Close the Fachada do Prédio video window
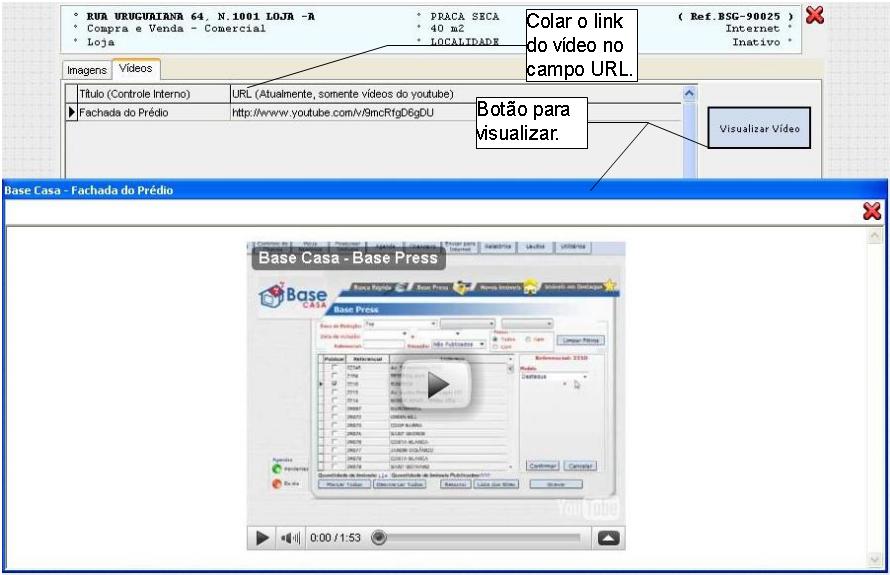Screen dimensions: 890x575 pos(871,211)
